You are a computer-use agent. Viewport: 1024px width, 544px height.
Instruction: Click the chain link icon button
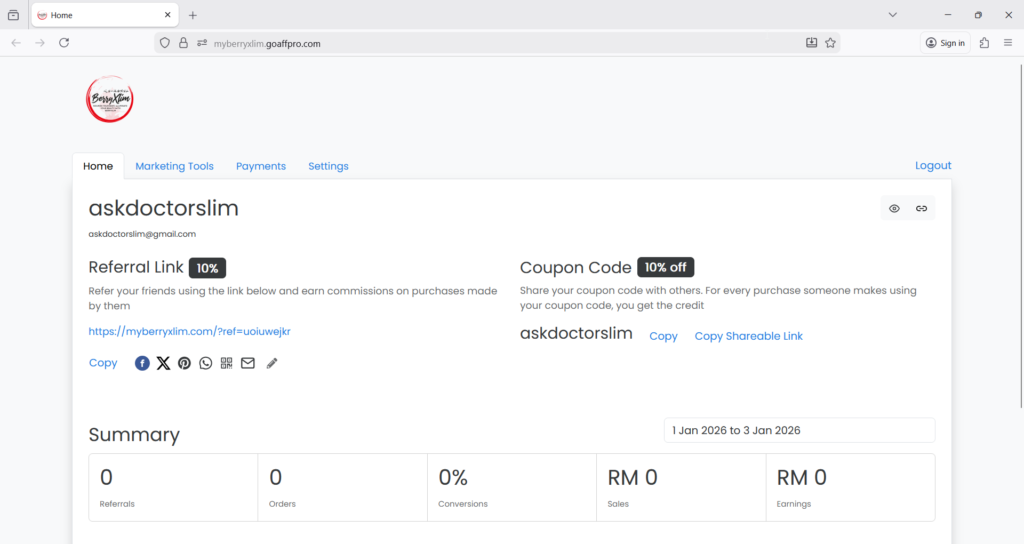[921, 208]
